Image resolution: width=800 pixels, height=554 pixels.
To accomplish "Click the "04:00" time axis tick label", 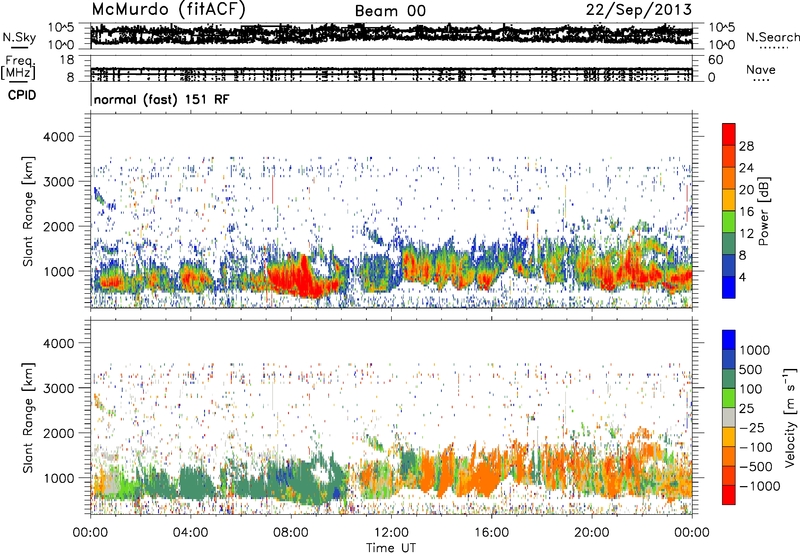I will pyautogui.click(x=190, y=533).
